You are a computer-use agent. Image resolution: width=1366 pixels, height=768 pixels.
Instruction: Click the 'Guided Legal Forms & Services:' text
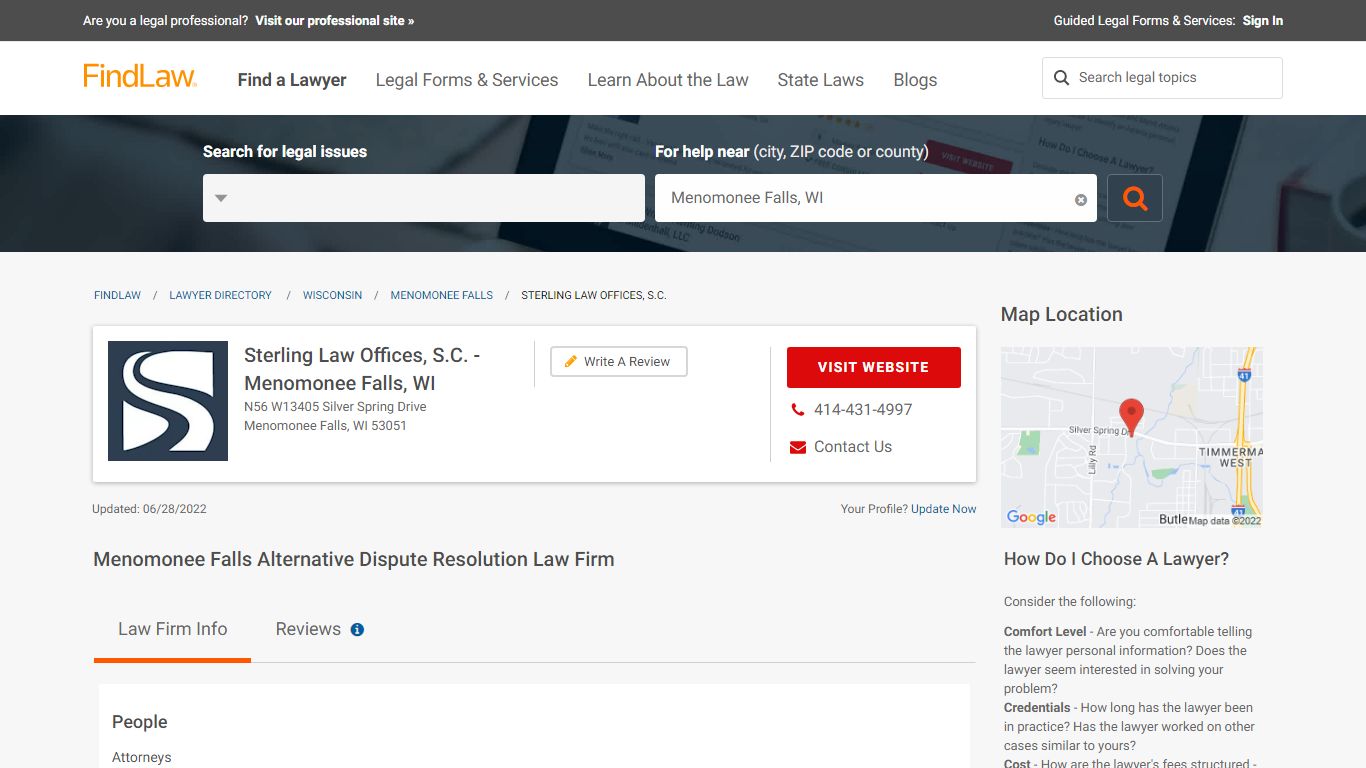tap(1145, 21)
